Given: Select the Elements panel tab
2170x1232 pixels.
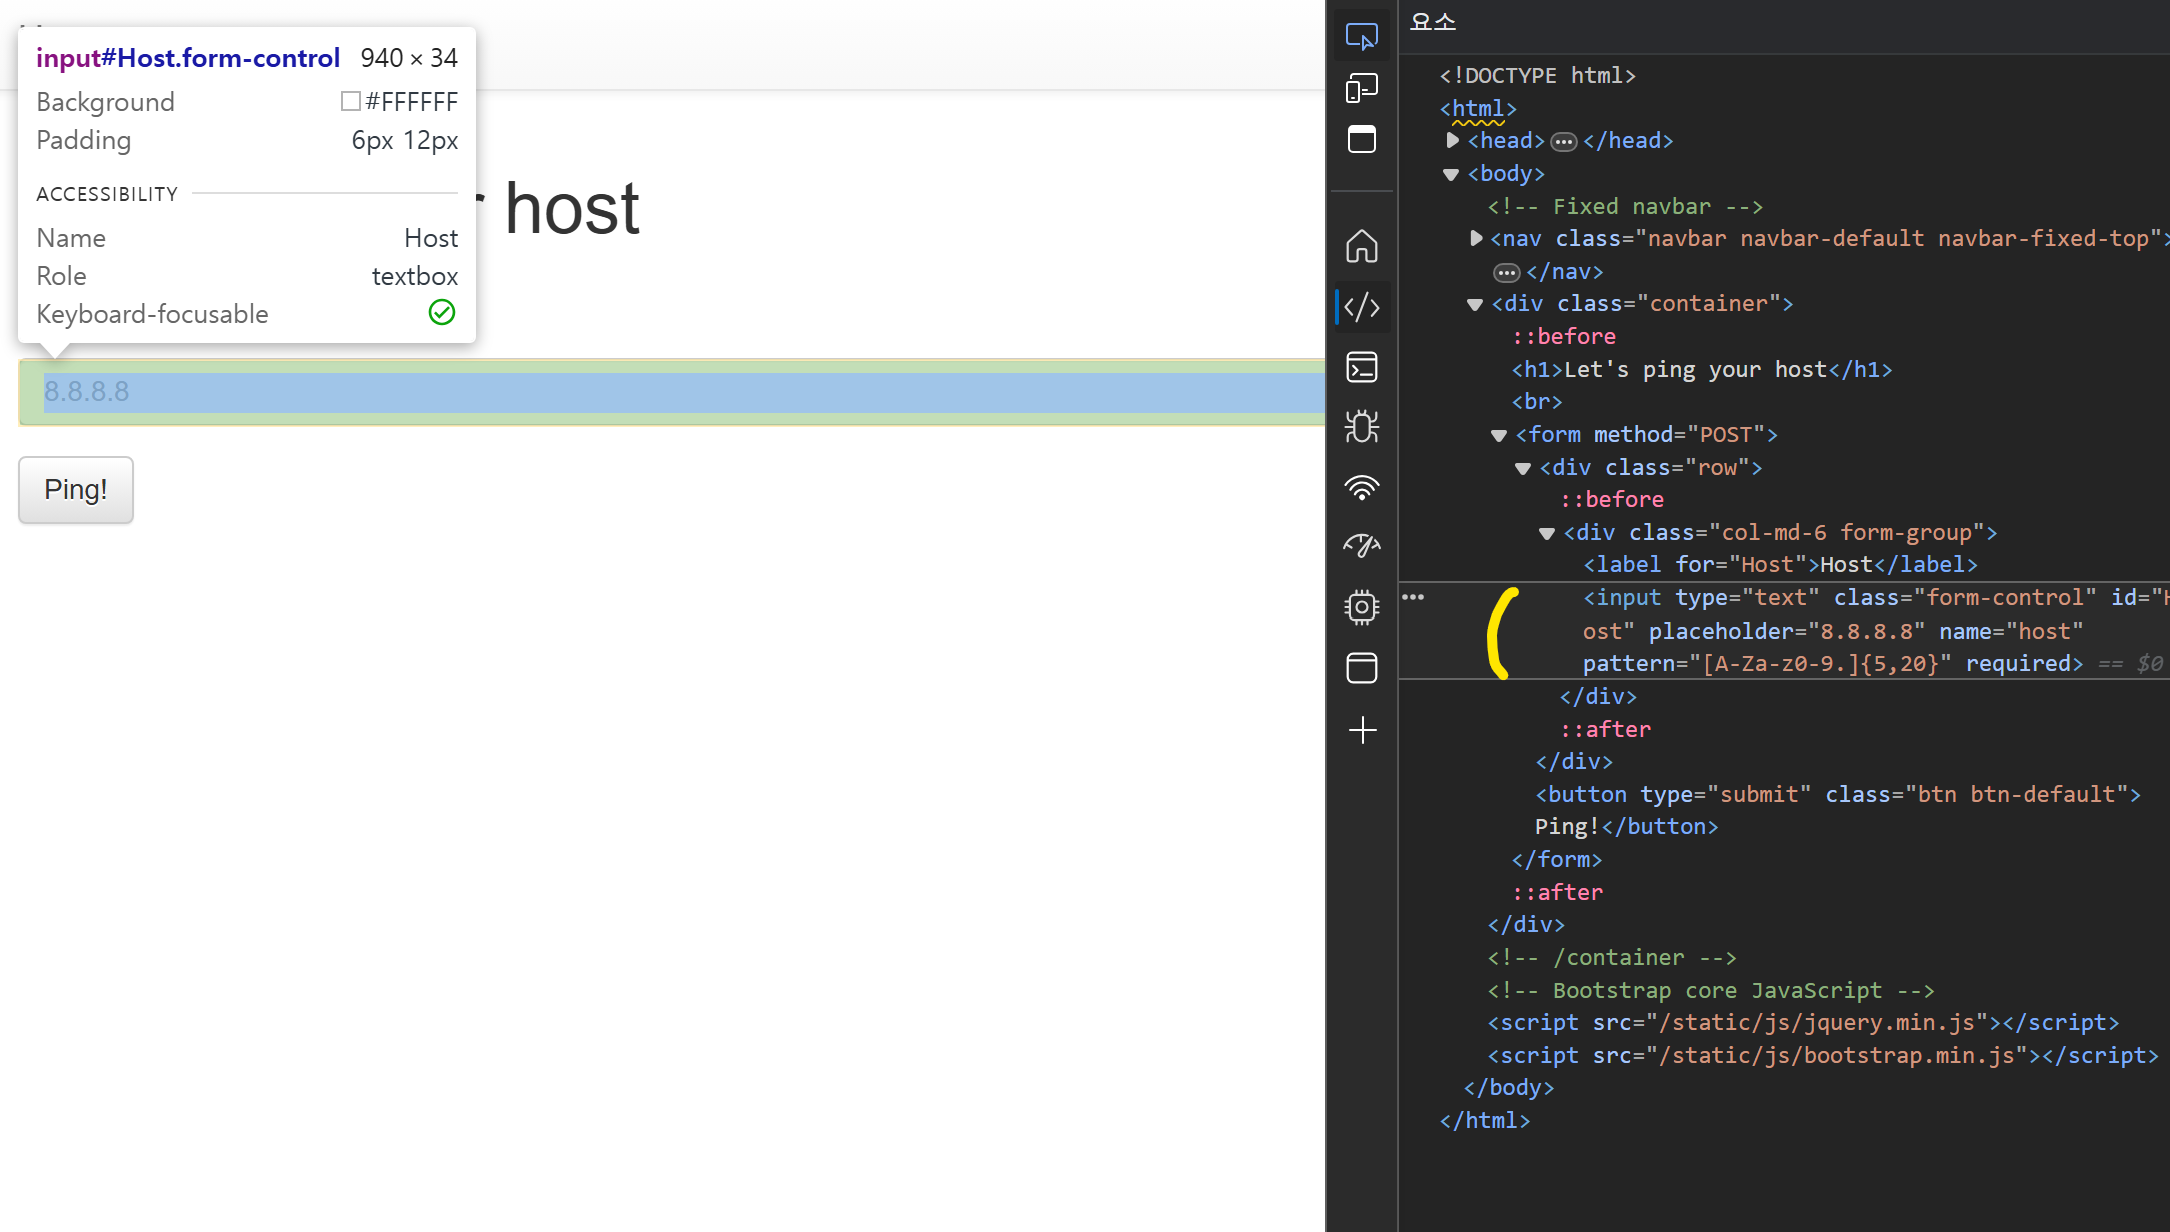Looking at the screenshot, I should click(1433, 22).
